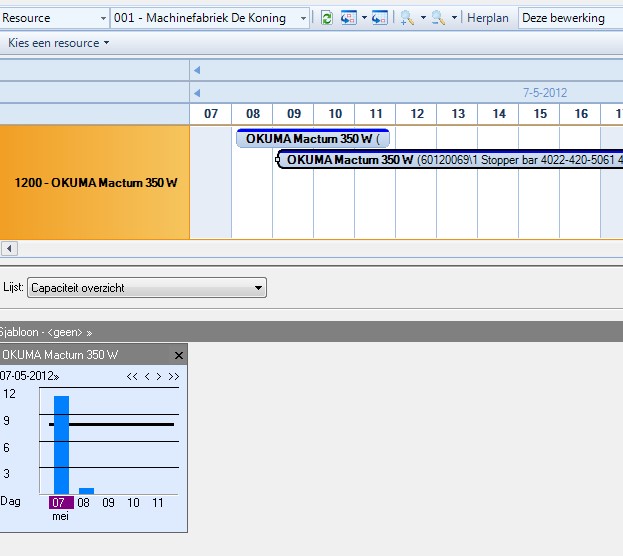Image resolution: width=623 pixels, height=556 pixels.
Task: Open dropdown arrow next to zoom in
Action: [x=423, y=18]
